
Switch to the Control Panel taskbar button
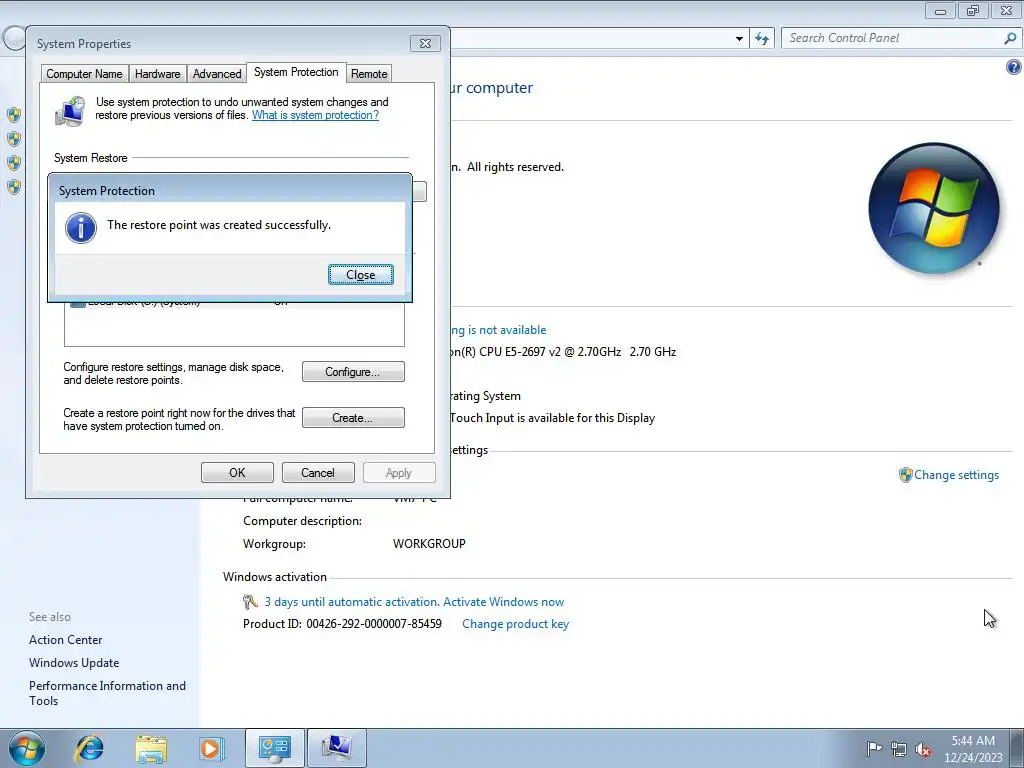coord(274,748)
